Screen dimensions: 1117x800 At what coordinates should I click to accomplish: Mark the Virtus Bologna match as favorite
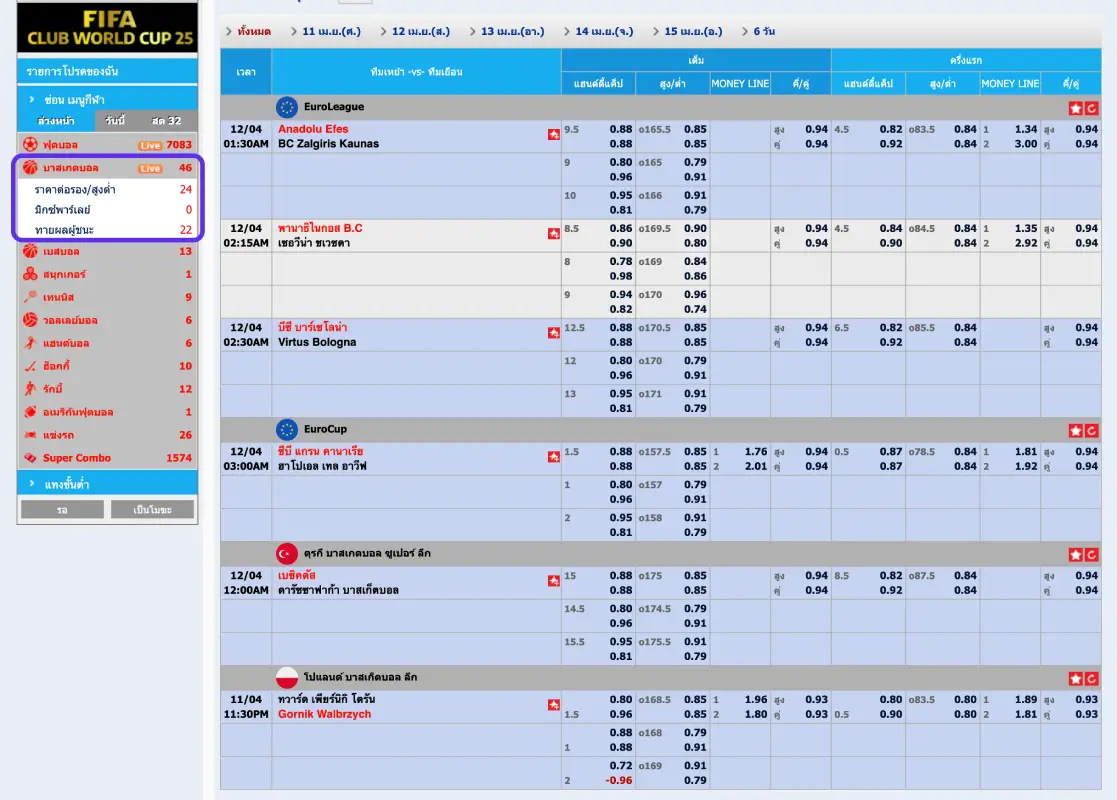tap(553, 333)
